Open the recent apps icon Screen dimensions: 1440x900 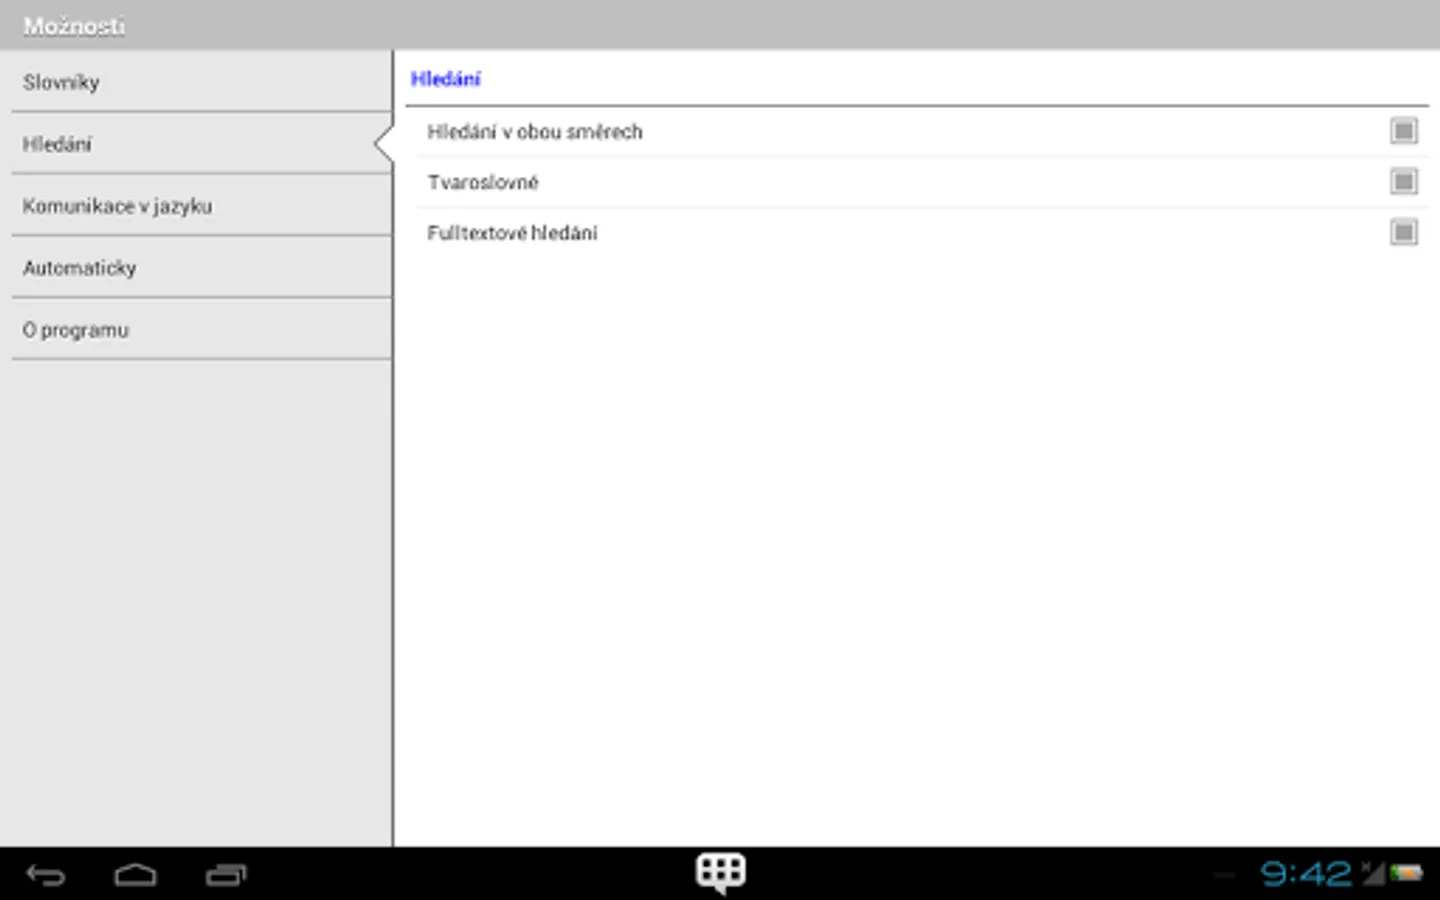coord(226,875)
